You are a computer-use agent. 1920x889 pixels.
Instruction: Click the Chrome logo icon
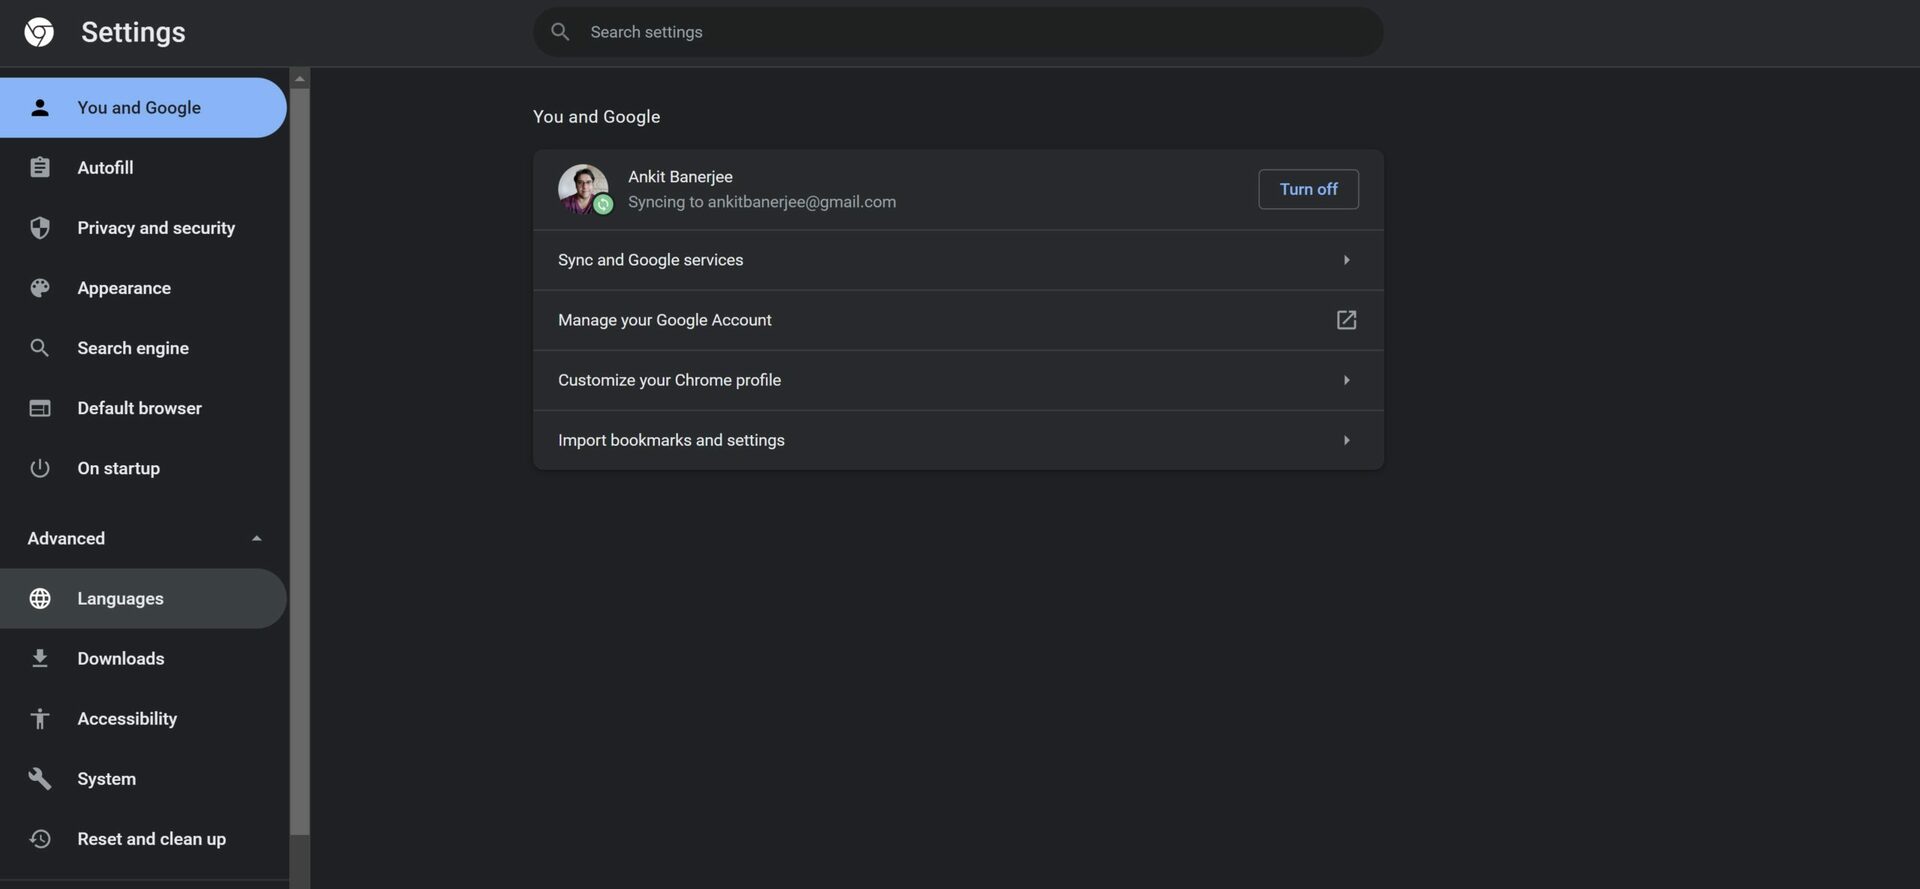pyautogui.click(x=39, y=32)
